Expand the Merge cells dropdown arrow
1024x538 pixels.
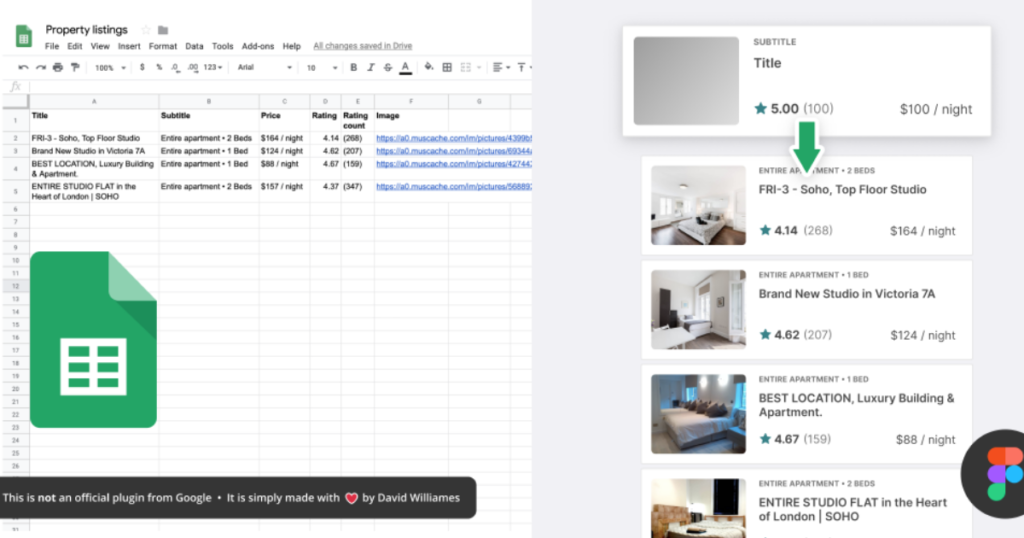pos(479,68)
